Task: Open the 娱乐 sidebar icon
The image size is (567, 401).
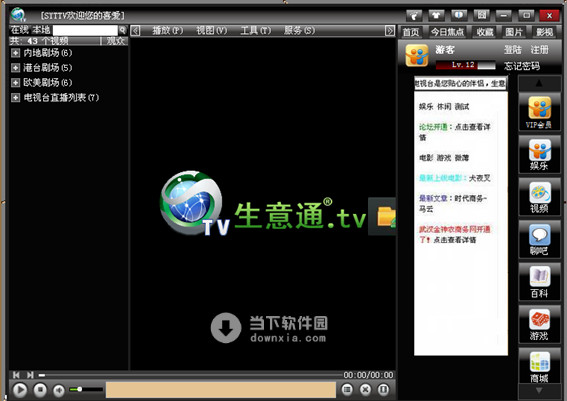Action: point(539,154)
